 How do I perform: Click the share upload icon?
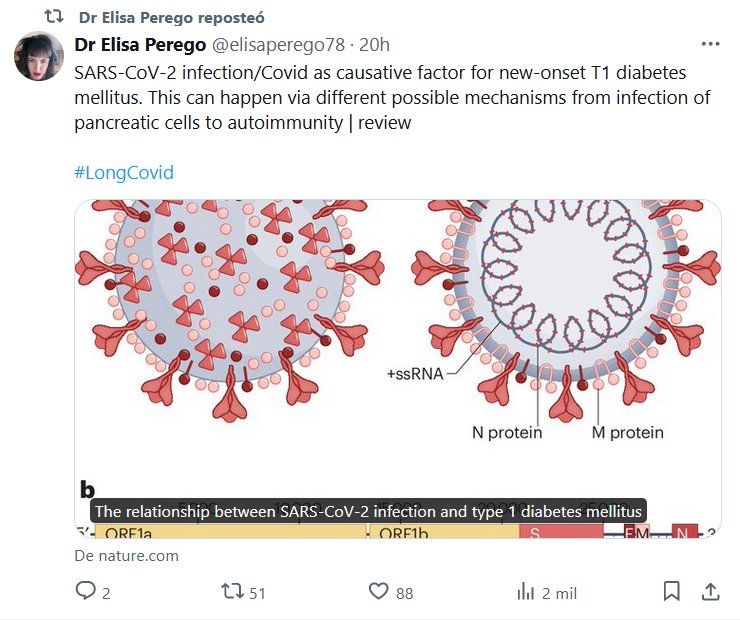710,591
